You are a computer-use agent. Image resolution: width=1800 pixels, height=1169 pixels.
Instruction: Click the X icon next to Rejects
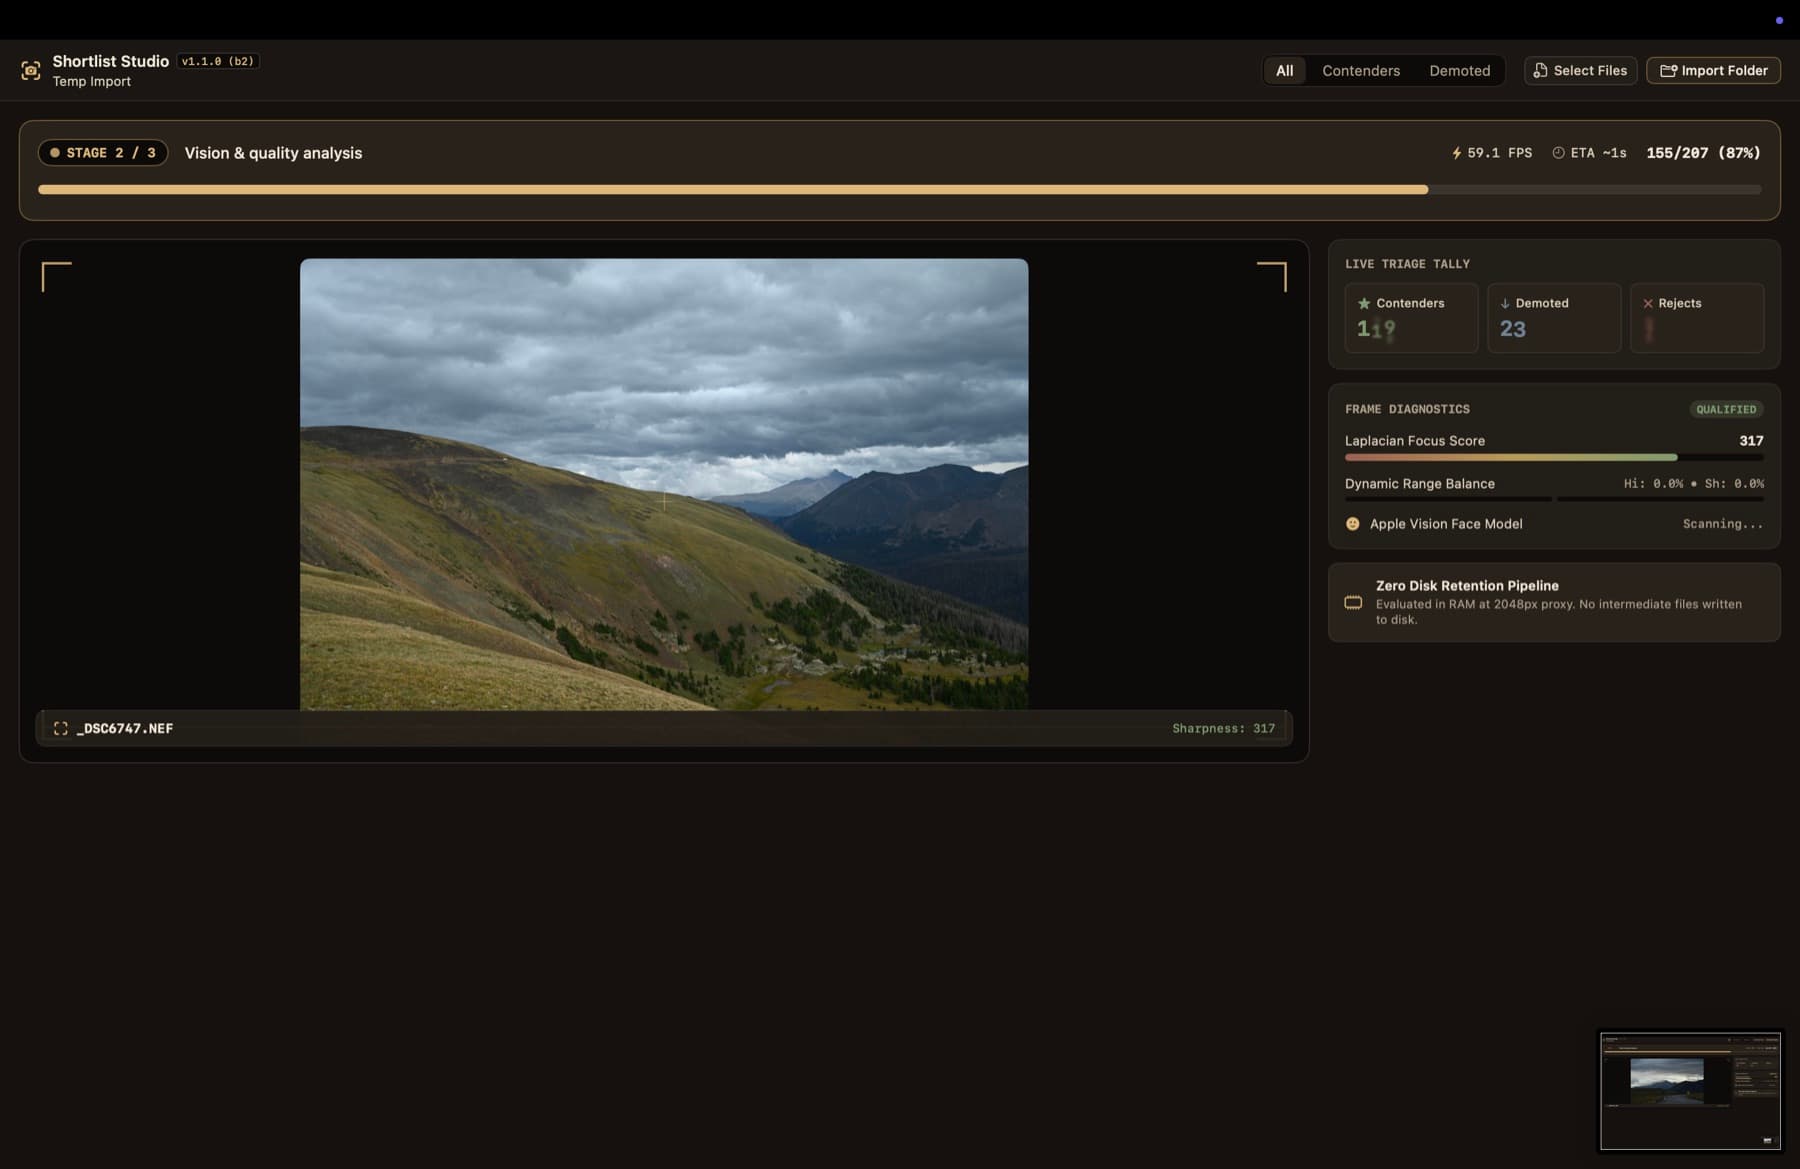tap(1648, 303)
